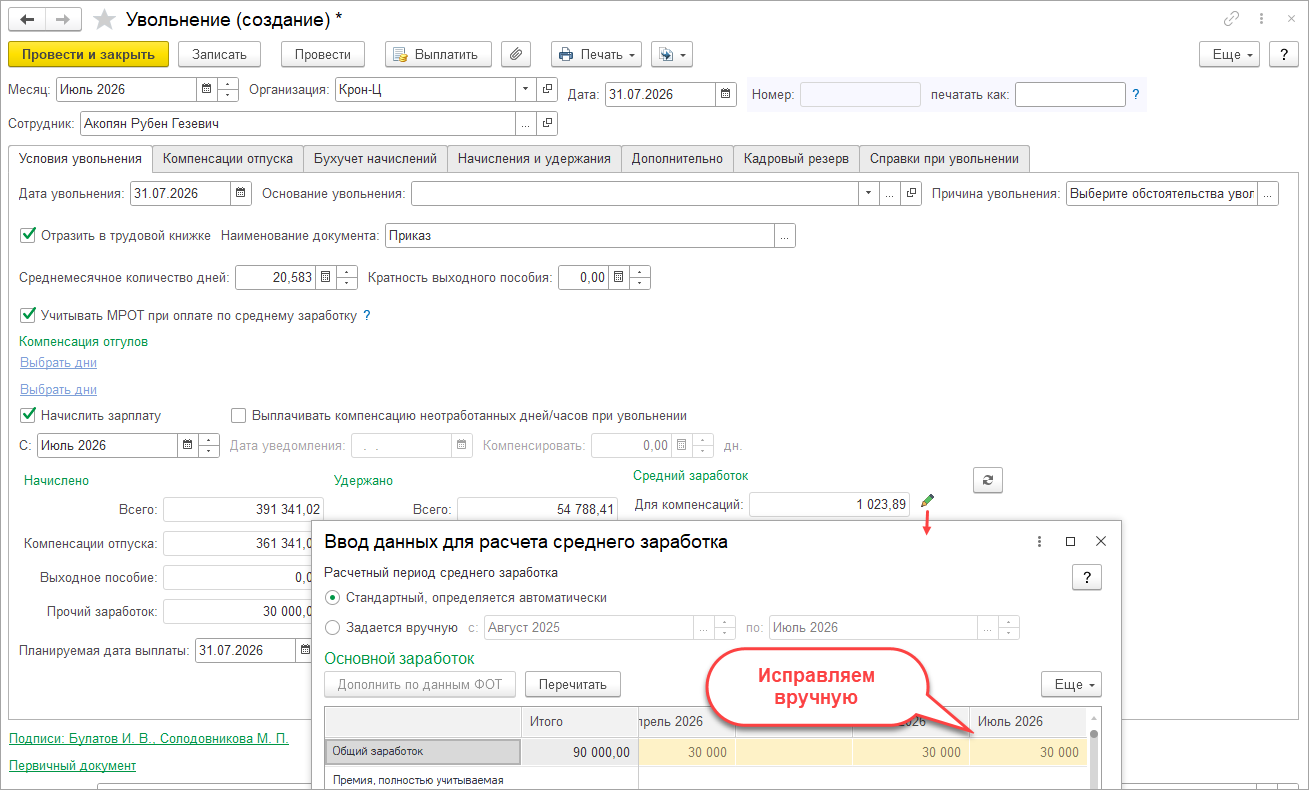Open calendar for the Дата field

[x=726, y=95]
